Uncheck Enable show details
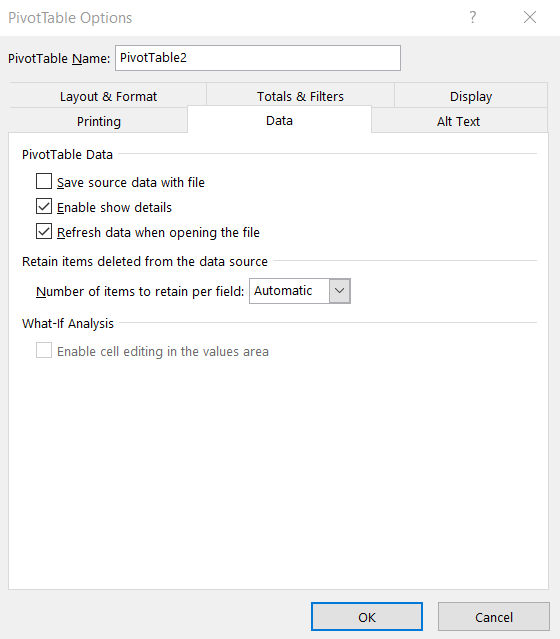Screen dimensions: 560x639 pyautogui.click(x=44, y=206)
